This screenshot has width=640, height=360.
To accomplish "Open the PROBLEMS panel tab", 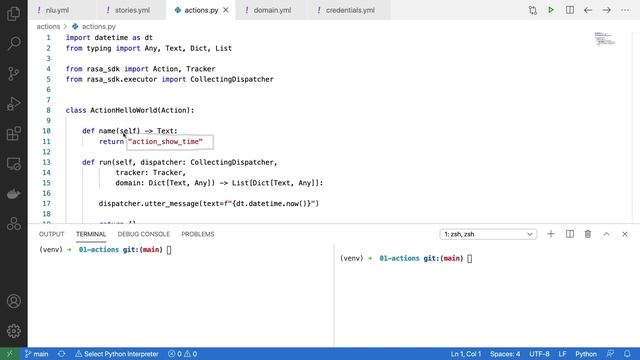I will [198, 234].
